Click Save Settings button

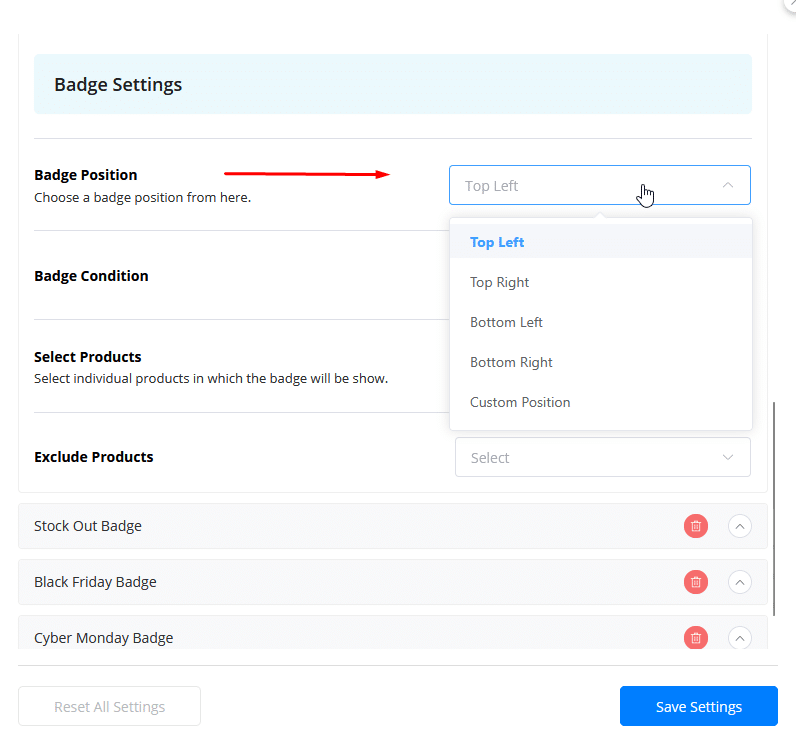click(x=698, y=706)
